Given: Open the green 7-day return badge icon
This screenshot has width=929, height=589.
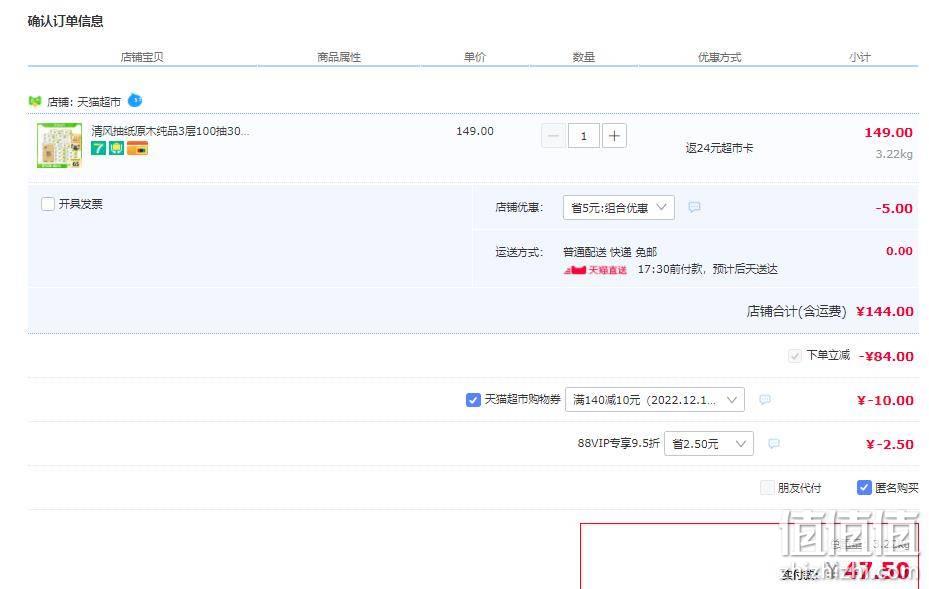Looking at the screenshot, I should [x=98, y=148].
